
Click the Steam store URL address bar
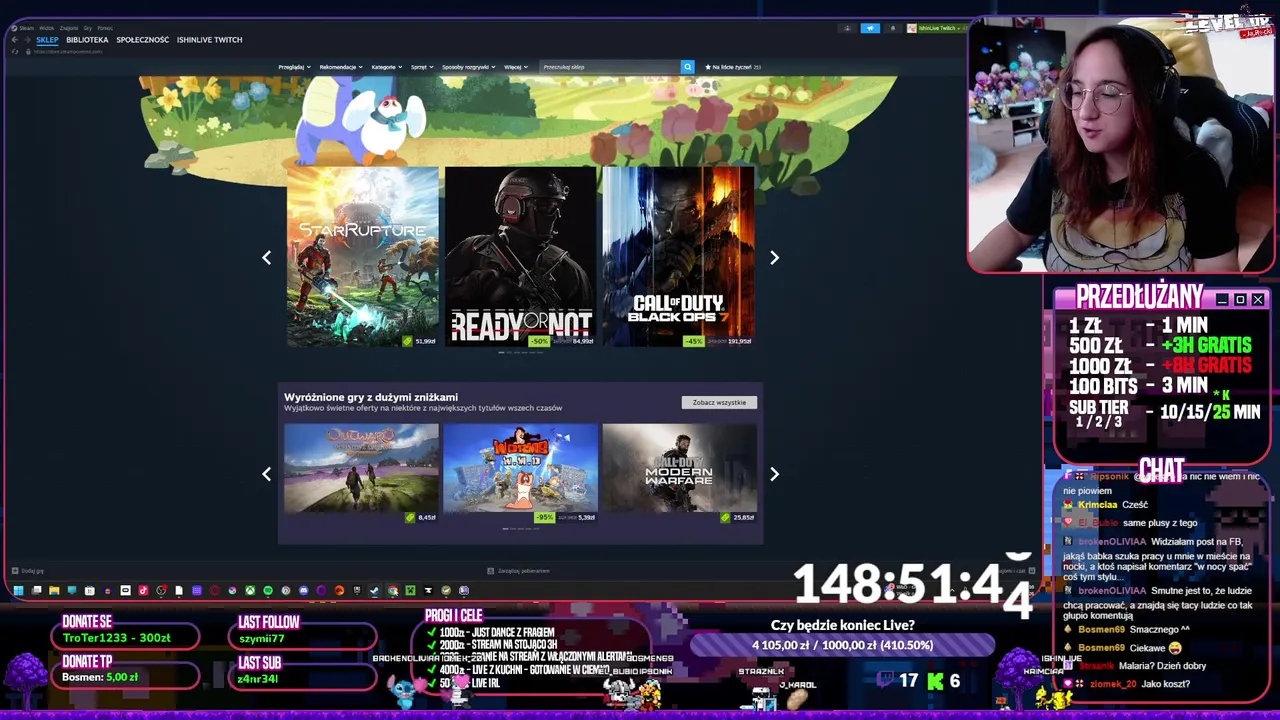pos(68,52)
